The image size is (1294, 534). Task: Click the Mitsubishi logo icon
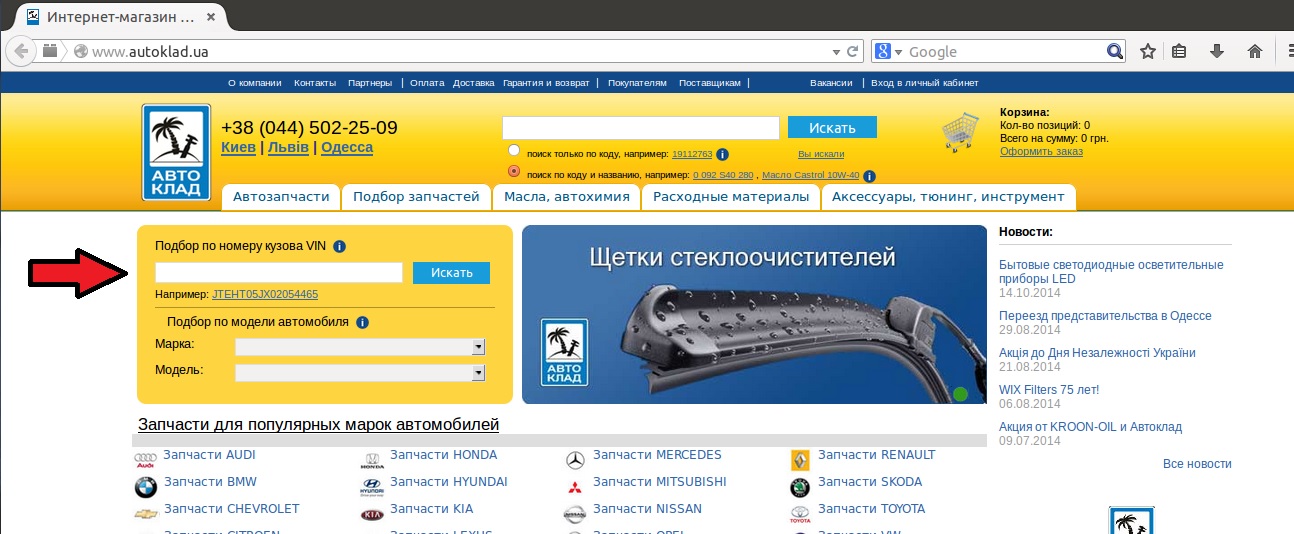(575, 488)
